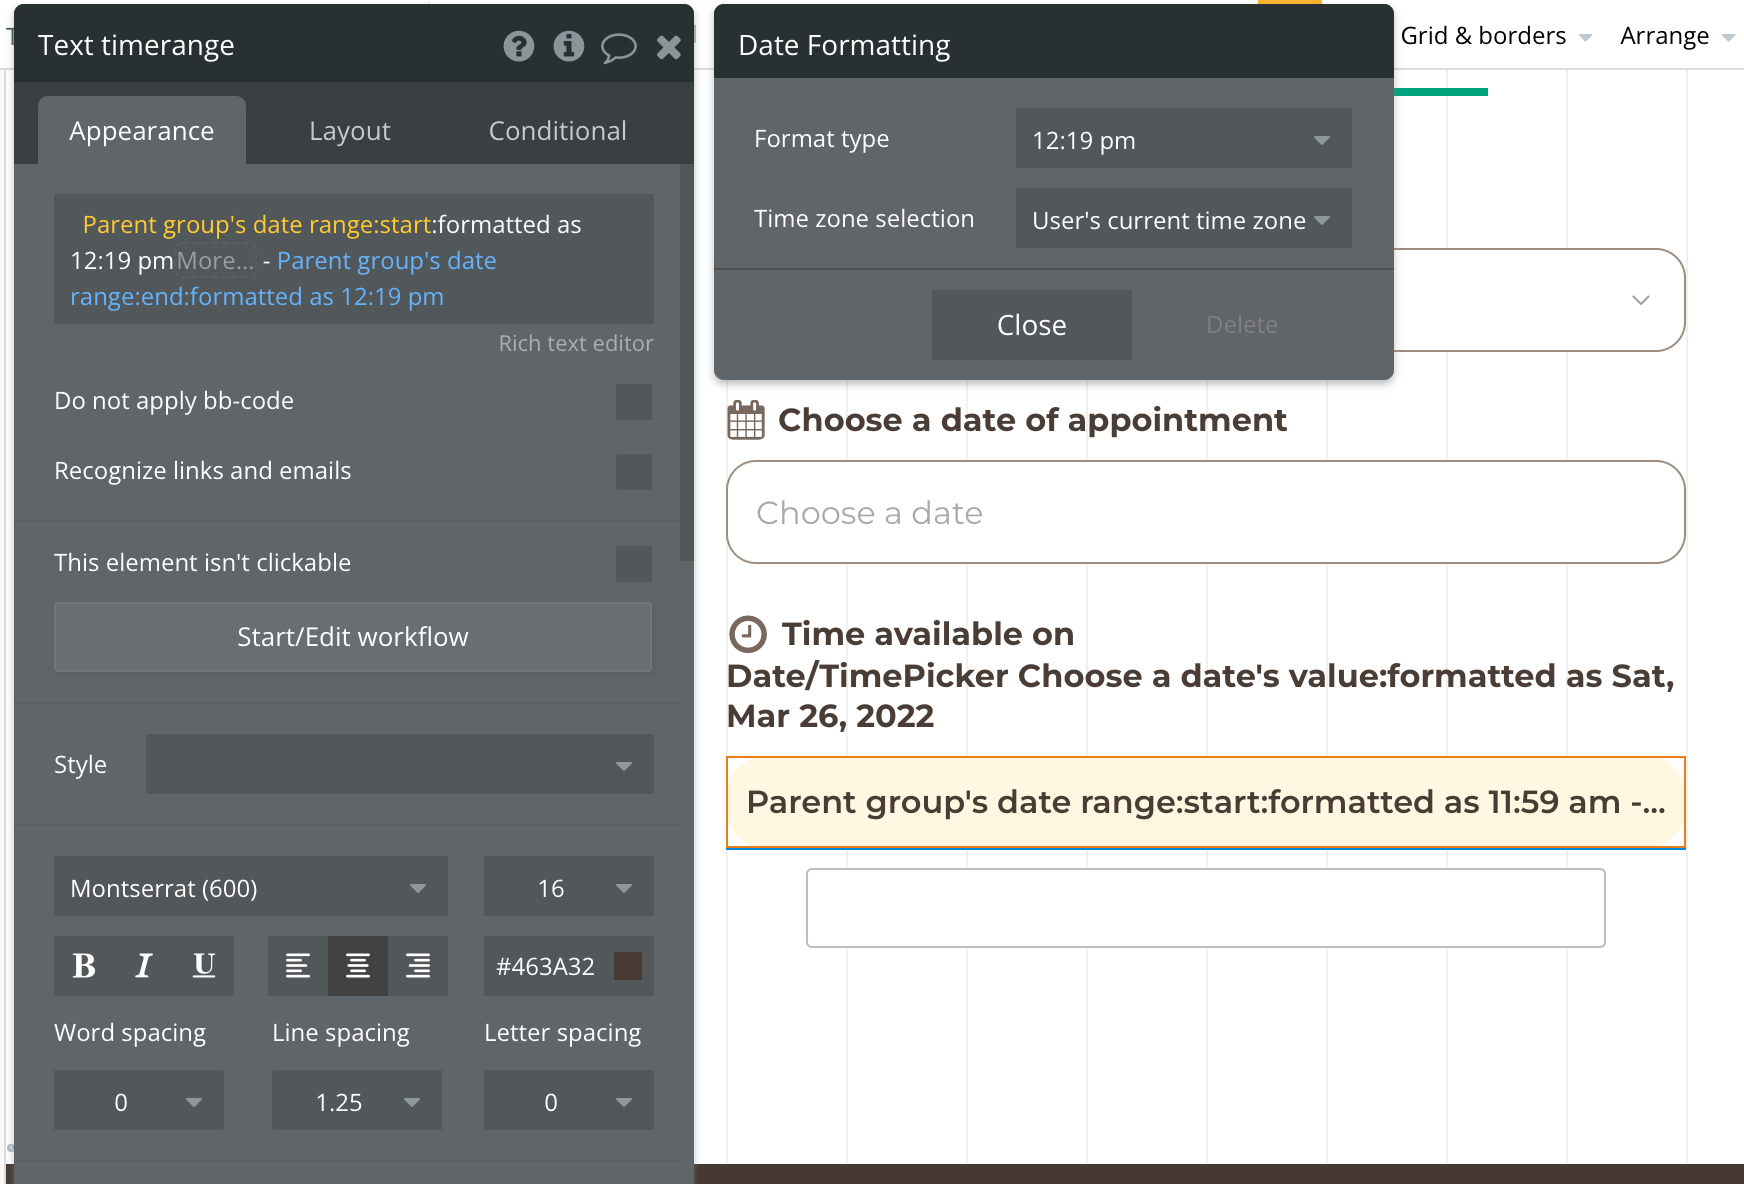Viewport: 1744px width, 1184px height.
Task: Click the #463A32 font color swatch
Action: tap(628, 966)
